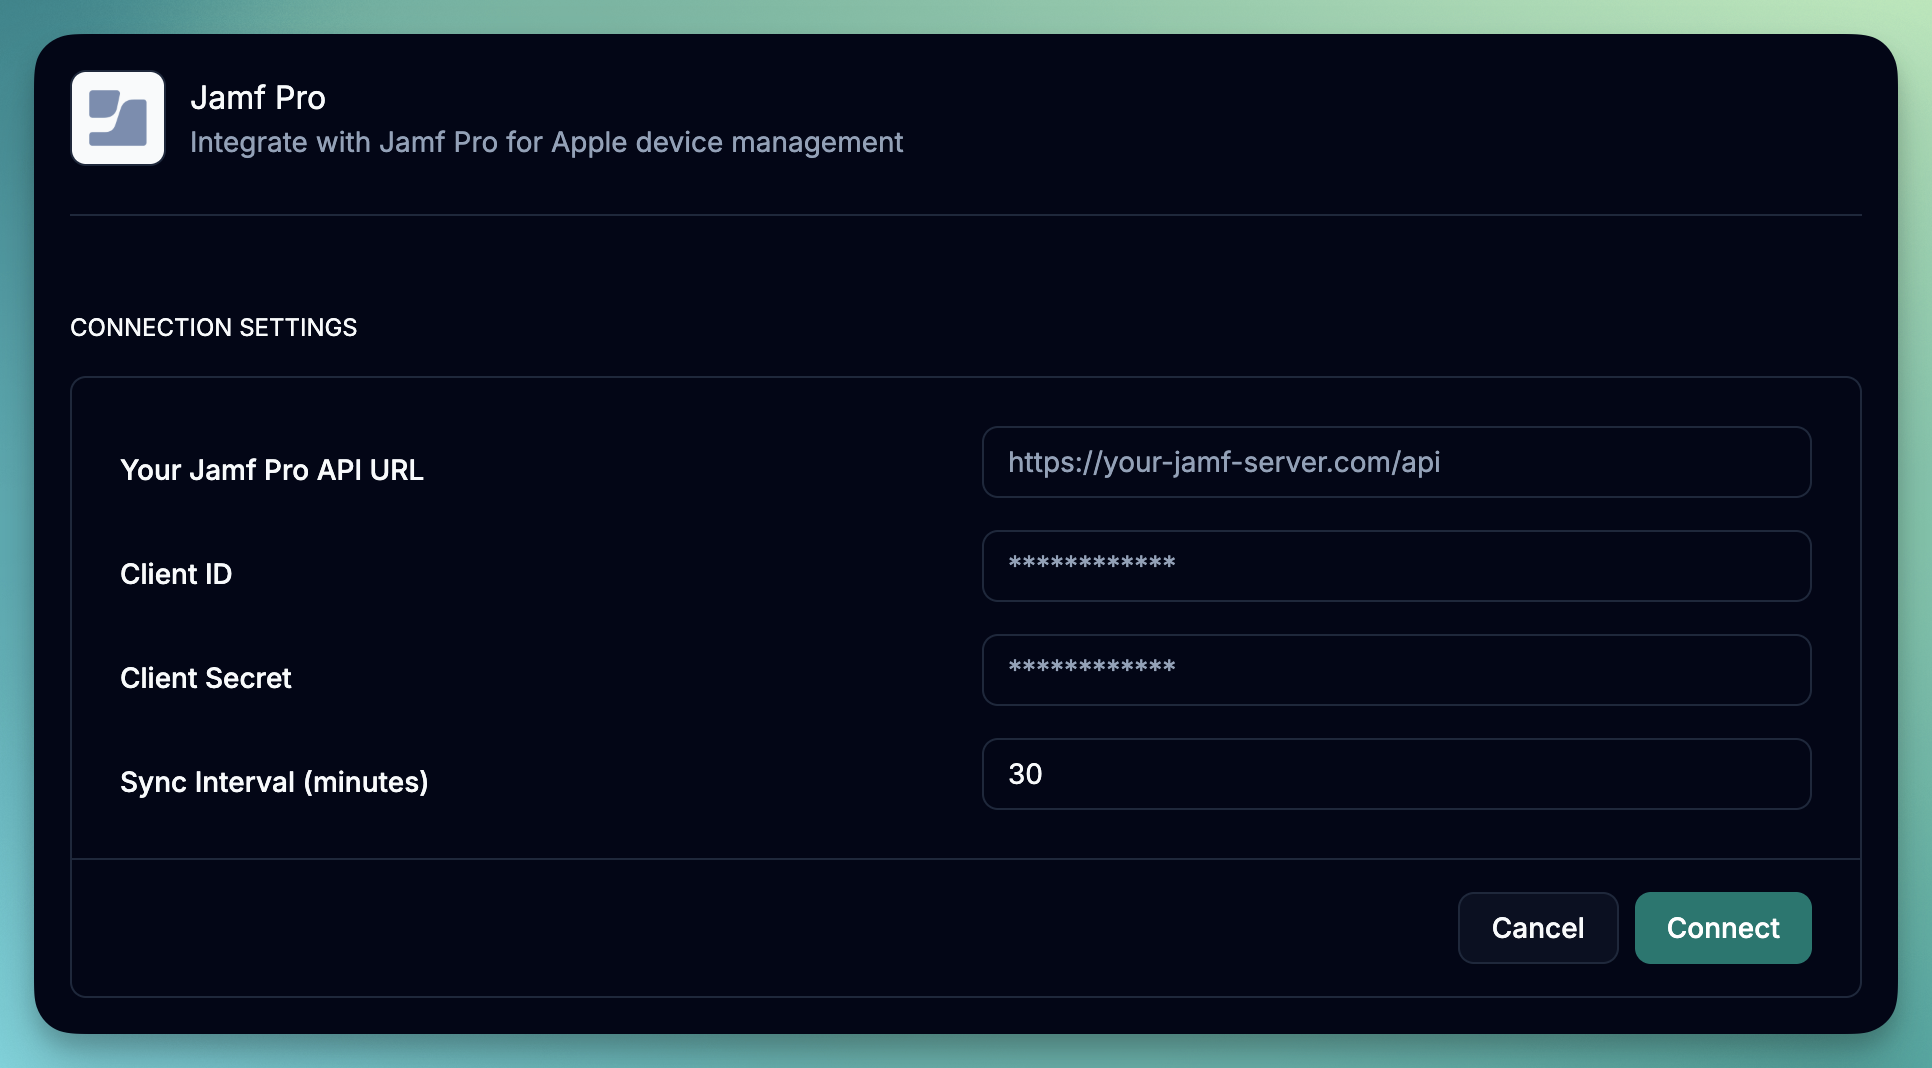Click the Jamf Pro title text
This screenshot has height=1068, width=1932.
click(258, 98)
